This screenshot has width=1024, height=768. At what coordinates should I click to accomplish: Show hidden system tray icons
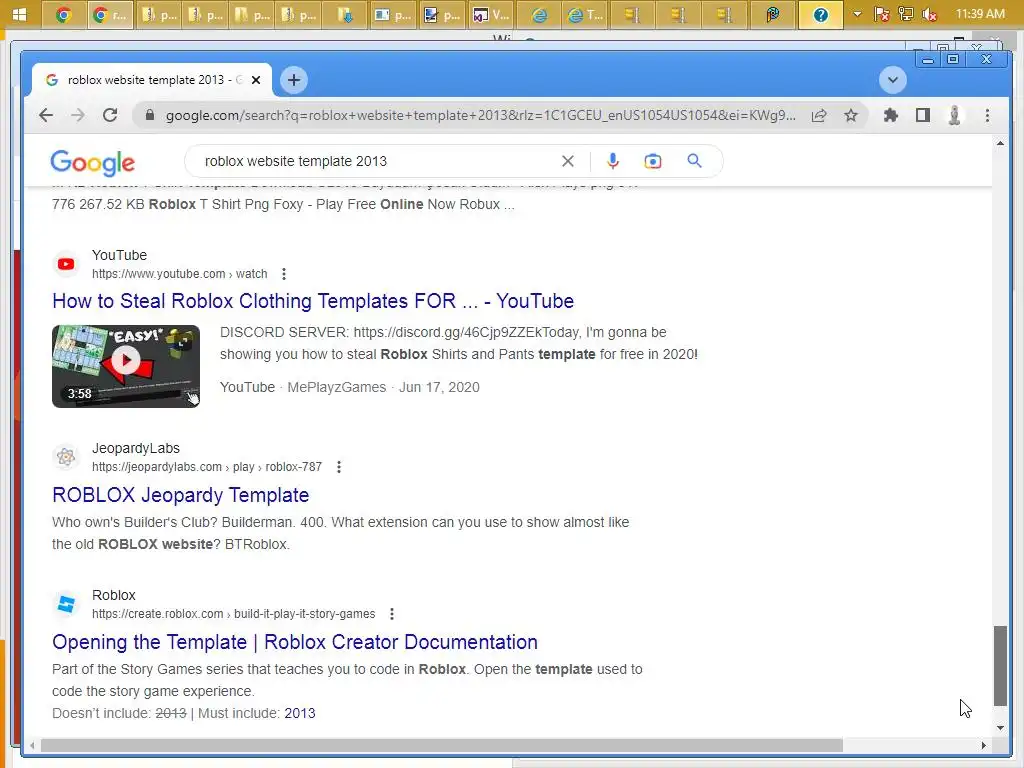[x=857, y=14]
